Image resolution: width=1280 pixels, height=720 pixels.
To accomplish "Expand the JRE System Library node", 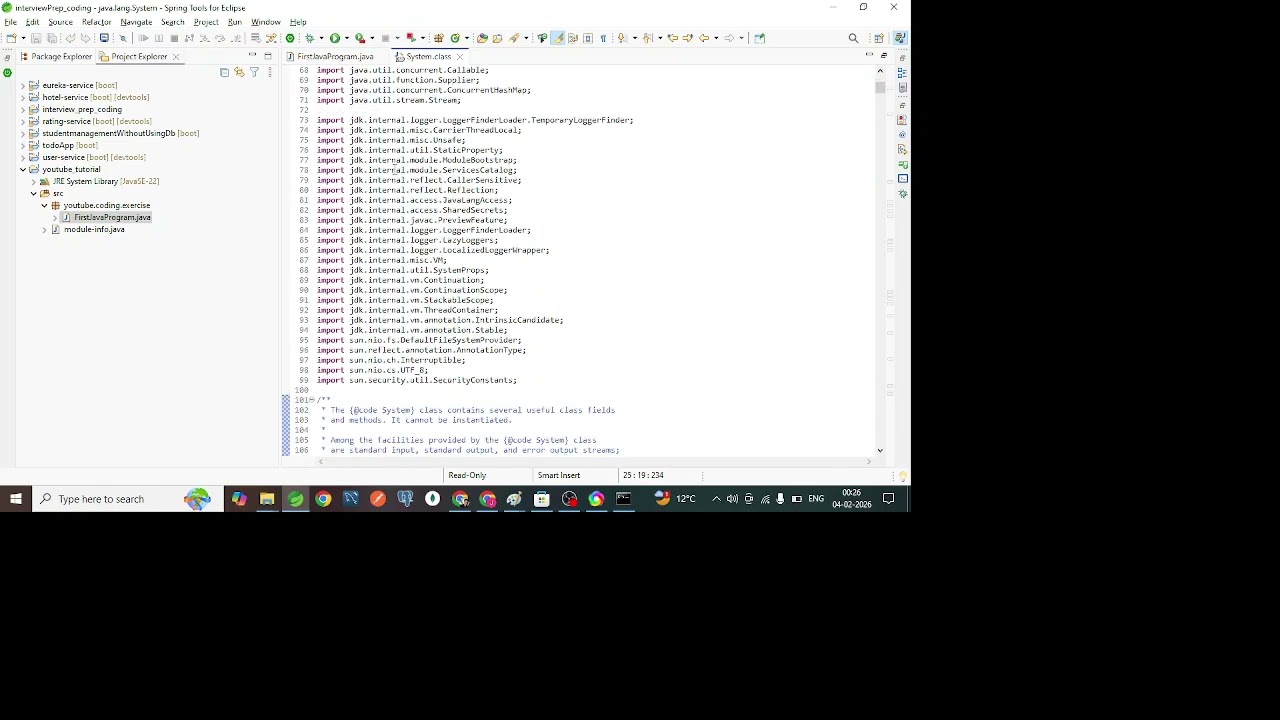I will [33, 181].
